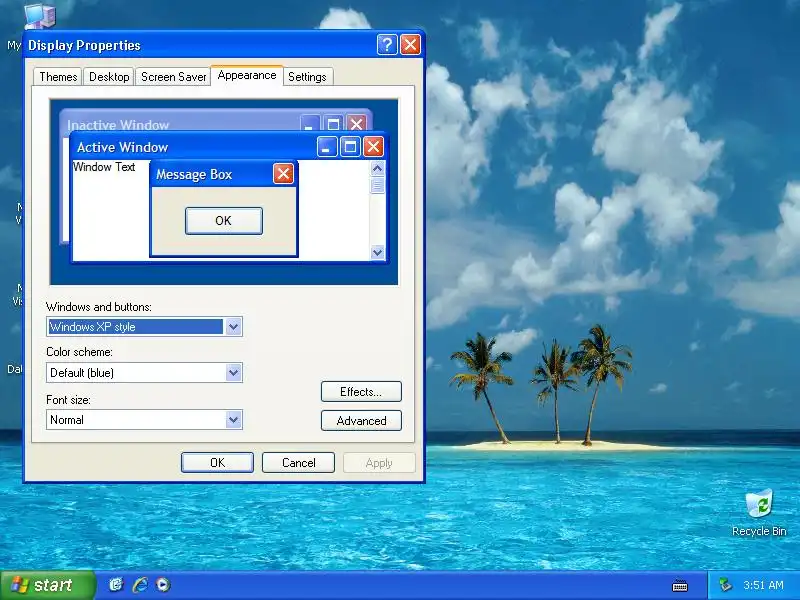
Task: Open the Effects... dialog
Action: pyautogui.click(x=361, y=392)
